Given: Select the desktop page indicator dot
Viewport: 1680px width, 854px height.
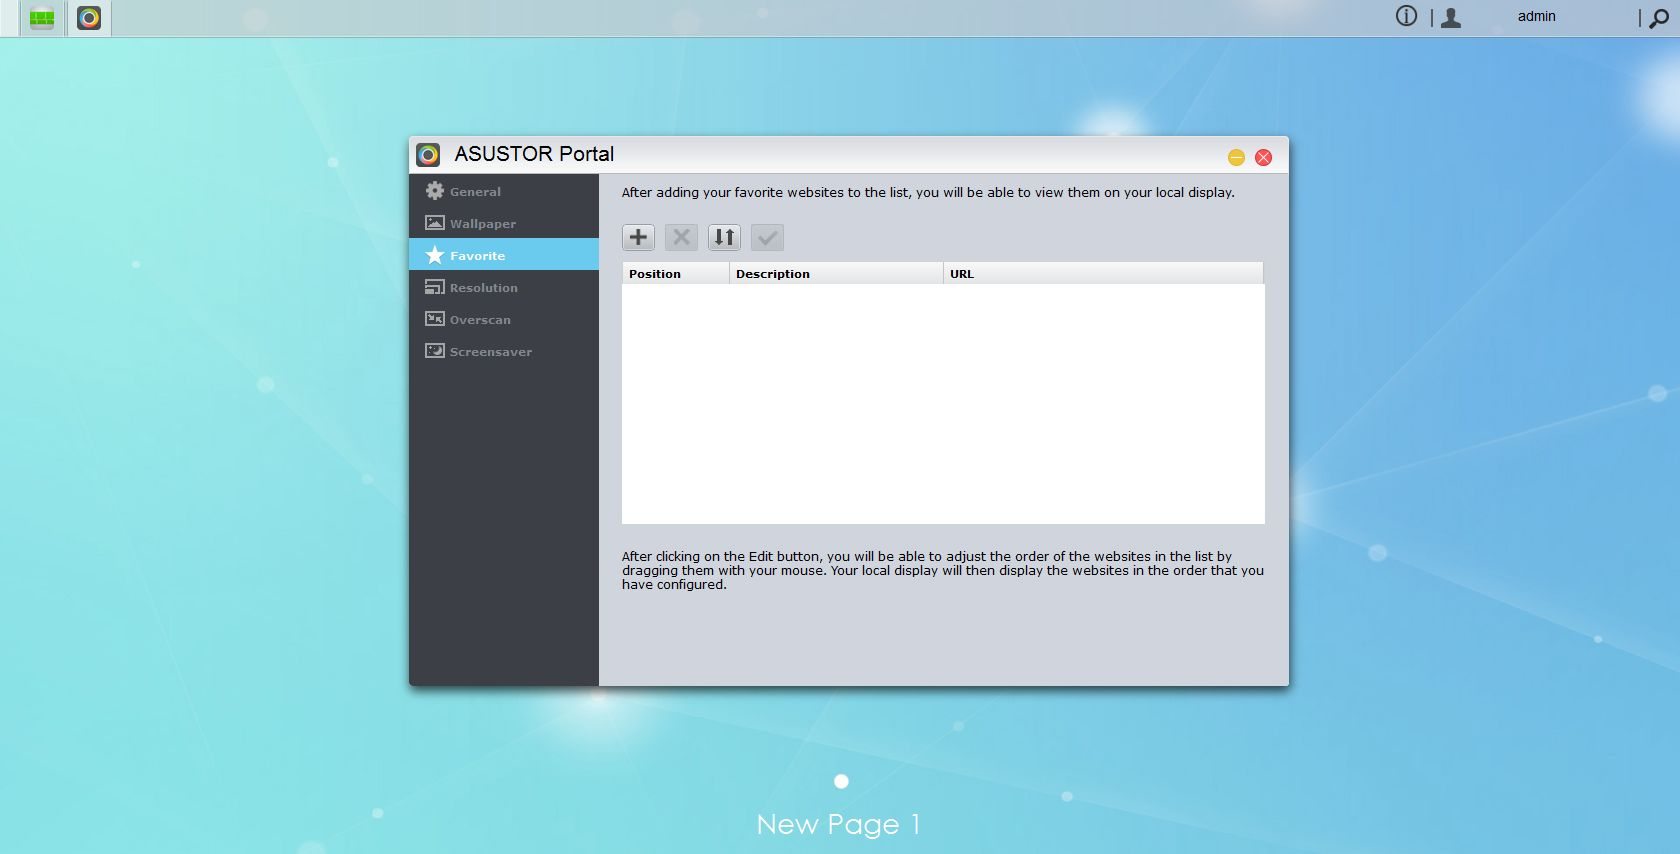Looking at the screenshot, I should click(841, 781).
